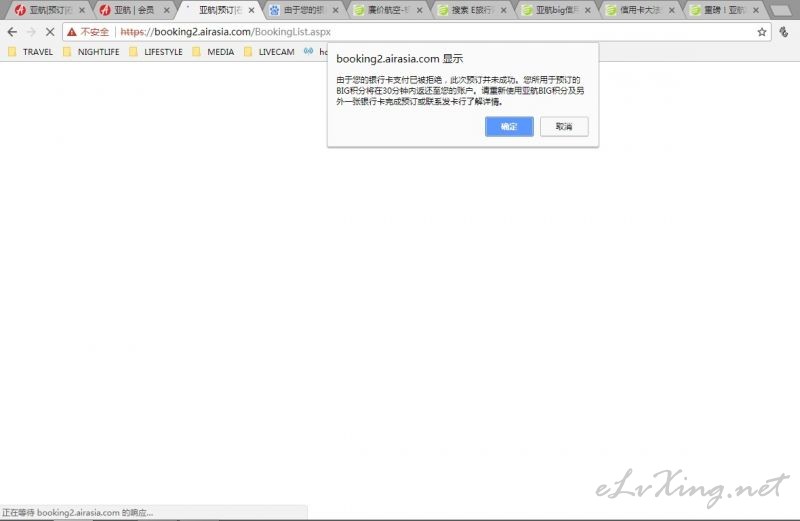Click the 确定 button in the alert dialog

coord(509,127)
